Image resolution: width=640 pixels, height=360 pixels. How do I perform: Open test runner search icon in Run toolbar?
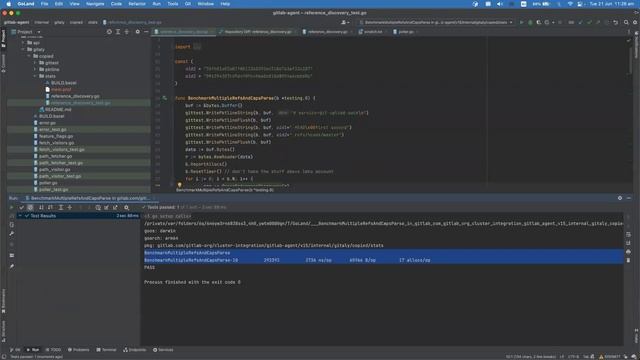[127, 207]
